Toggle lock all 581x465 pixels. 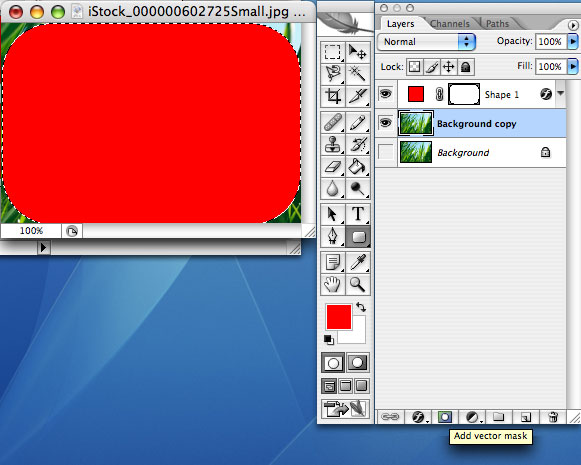[x=466, y=67]
